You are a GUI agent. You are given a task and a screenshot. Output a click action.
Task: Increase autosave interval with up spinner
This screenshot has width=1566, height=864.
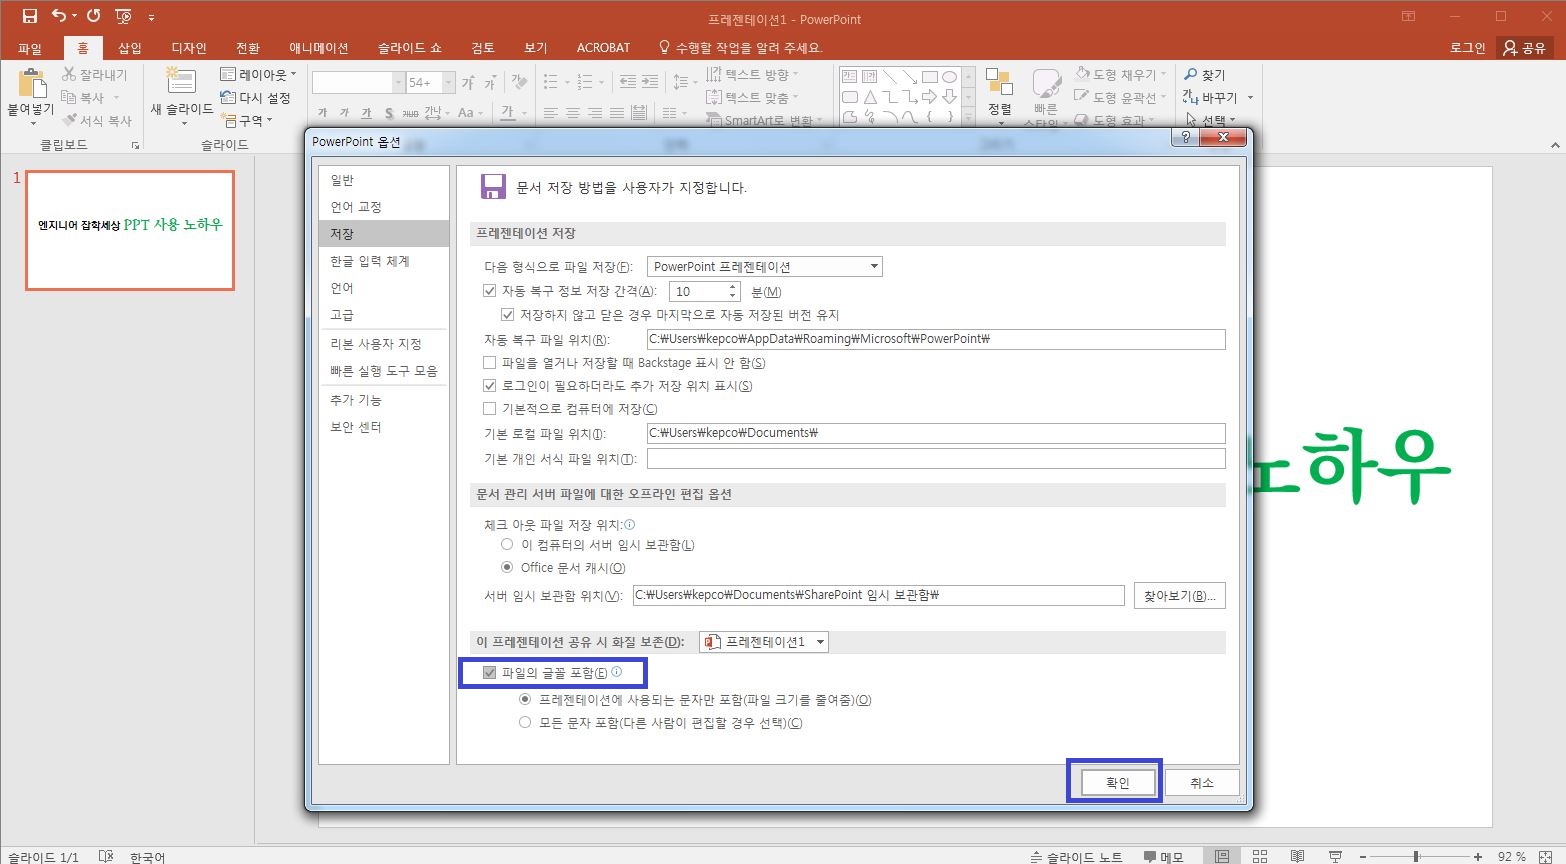point(733,286)
